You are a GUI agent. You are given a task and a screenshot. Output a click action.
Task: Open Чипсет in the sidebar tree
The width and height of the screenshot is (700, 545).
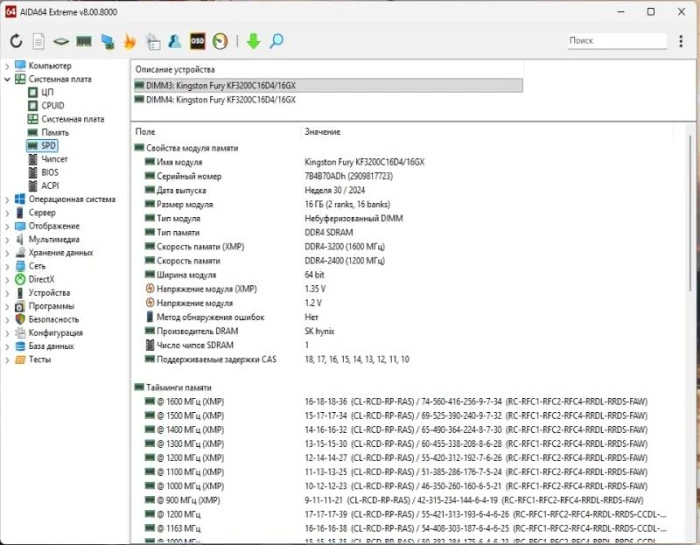pyautogui.click(x=54, y=159)
